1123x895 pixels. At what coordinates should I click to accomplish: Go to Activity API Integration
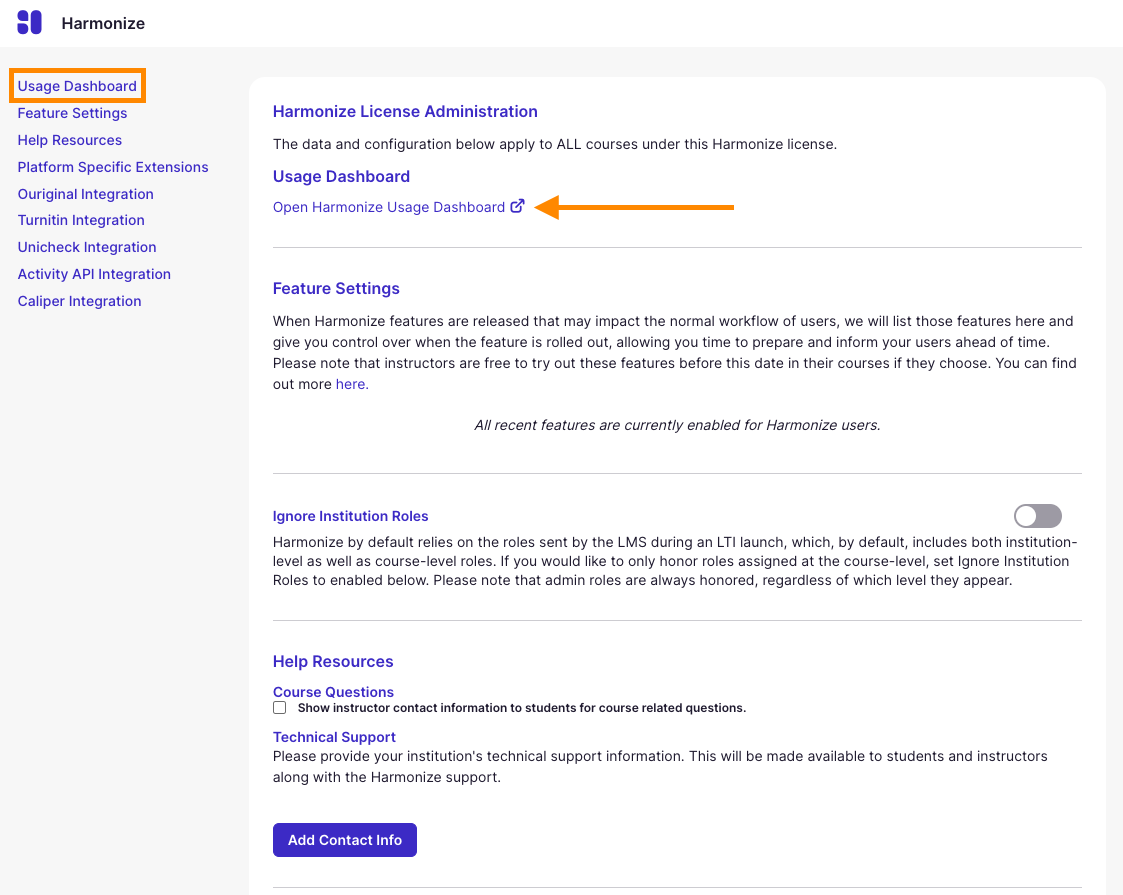coord(94,274)
